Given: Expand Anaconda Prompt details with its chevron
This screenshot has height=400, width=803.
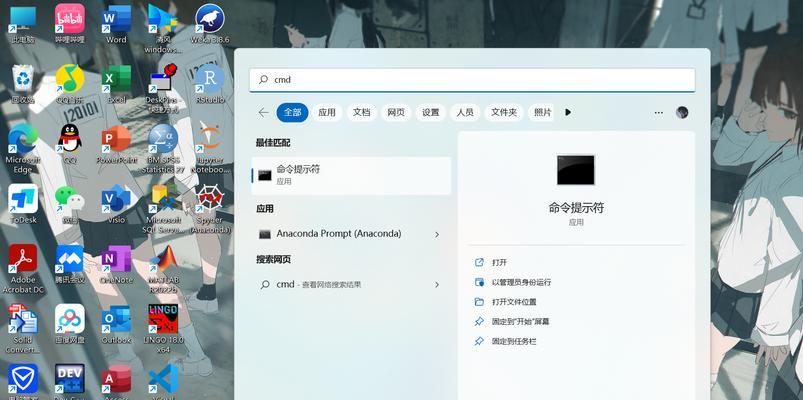Looking at the screenshot, I should tap(437, 235).
